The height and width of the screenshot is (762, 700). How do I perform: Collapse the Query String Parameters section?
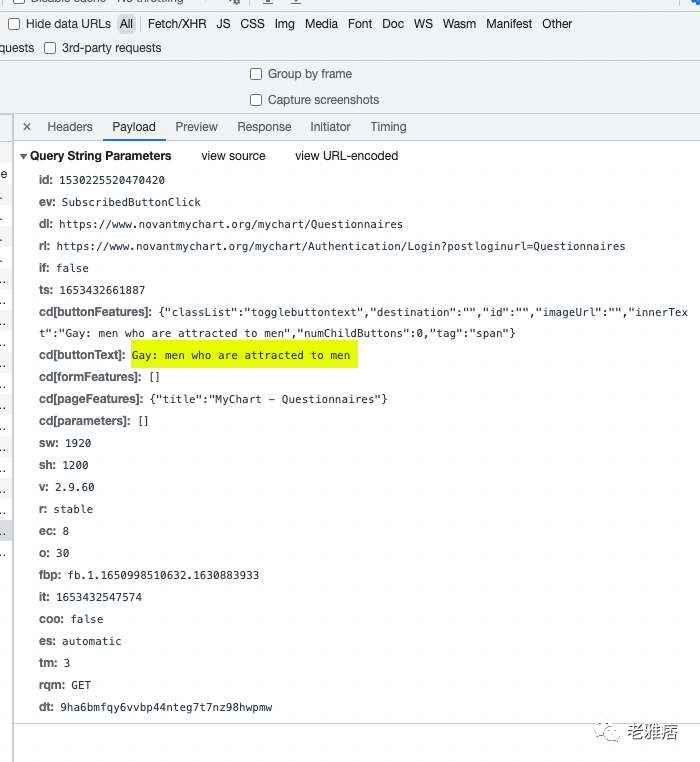[x=23, y=156]
